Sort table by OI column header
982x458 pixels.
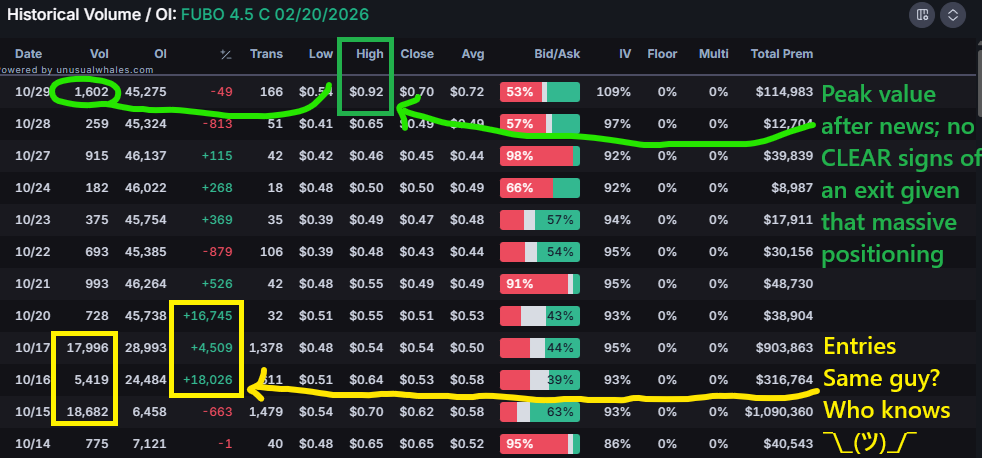(160, 54)
